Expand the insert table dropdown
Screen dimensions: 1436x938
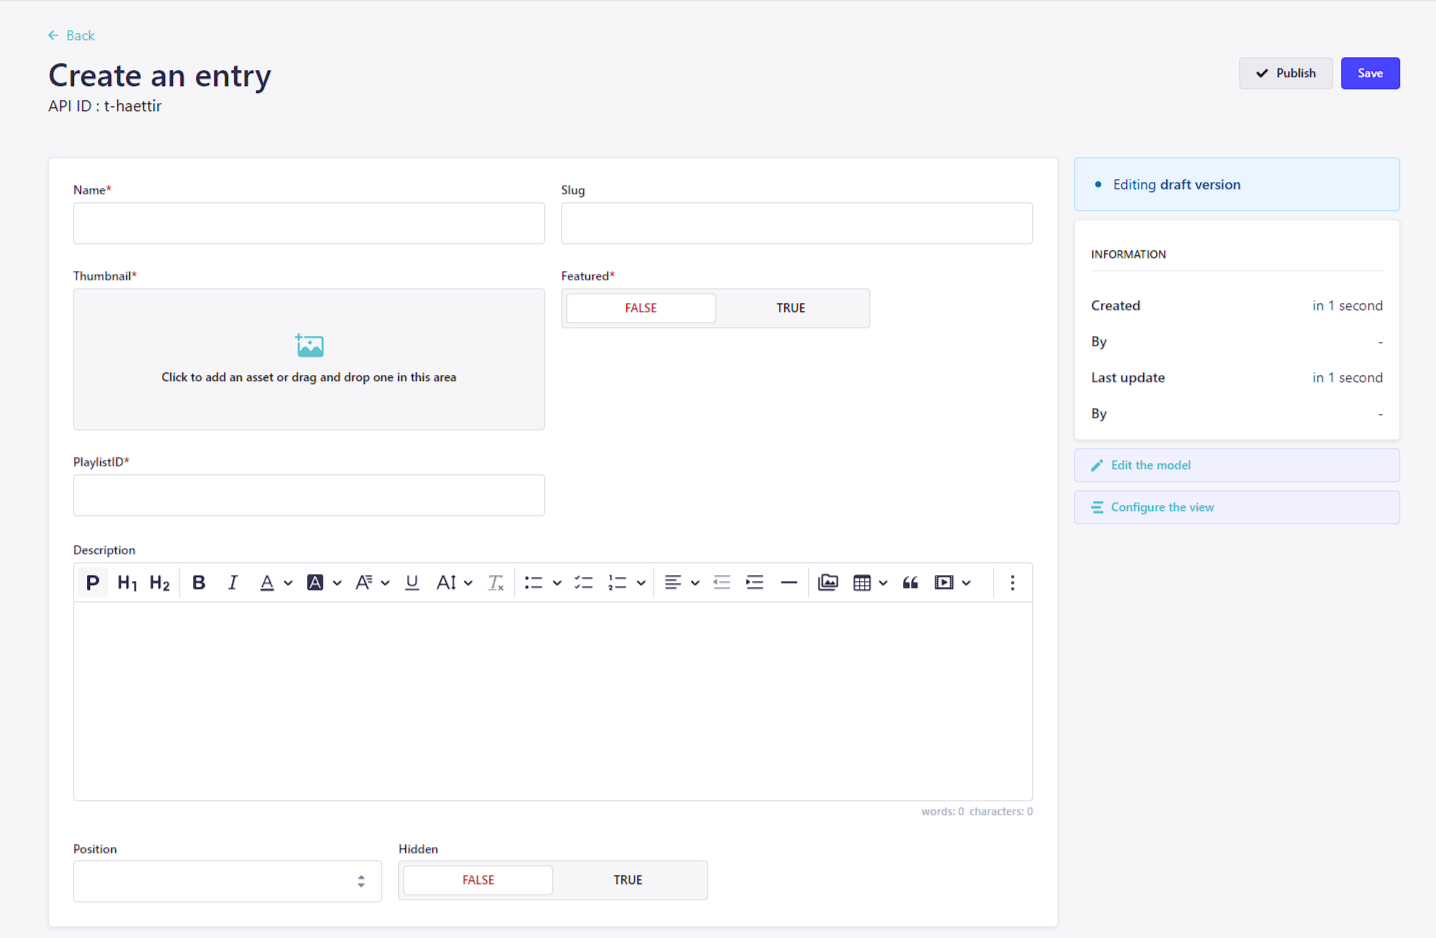883,583
